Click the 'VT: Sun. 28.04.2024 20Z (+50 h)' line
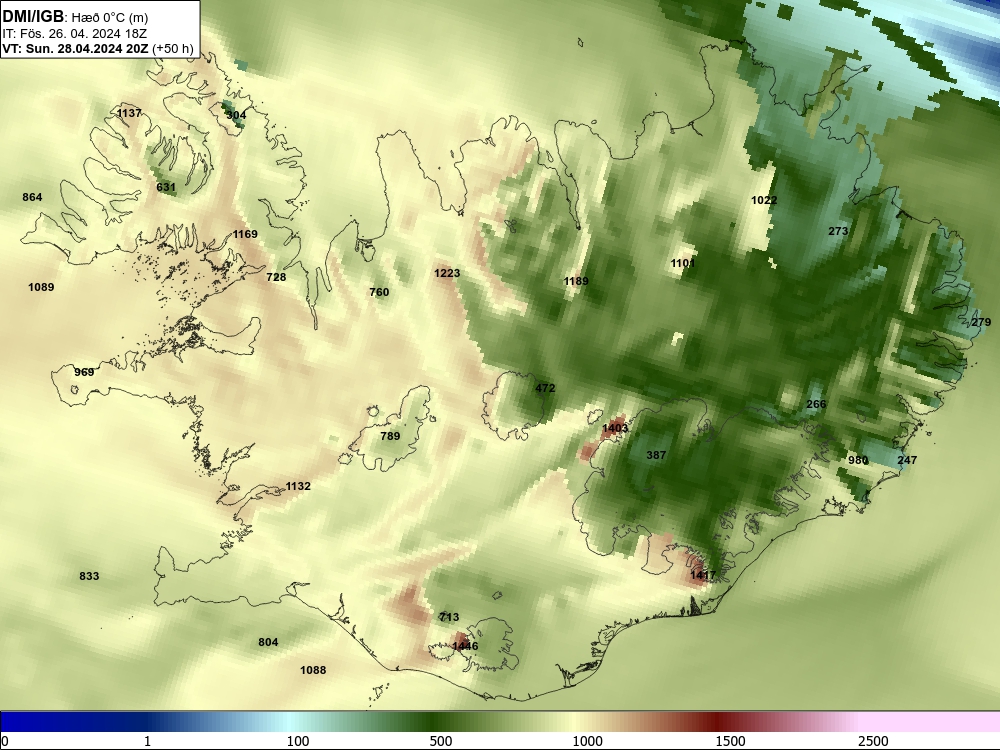The image size is (1000, 750). click(x=98, y=49)
